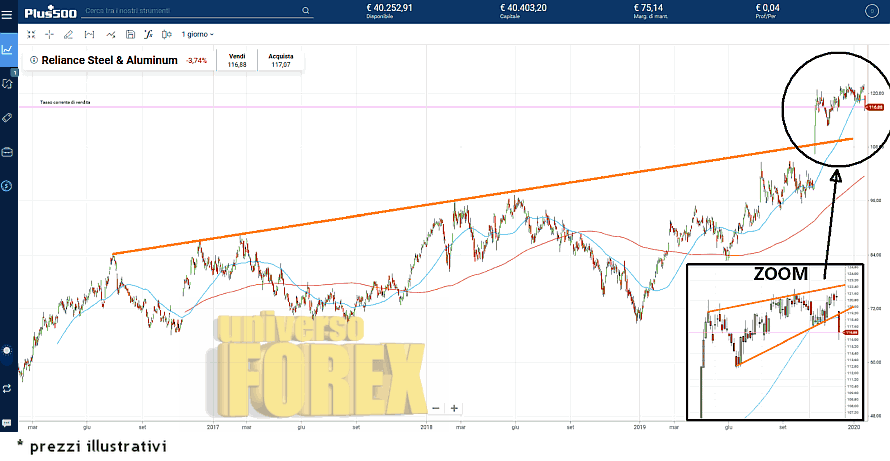
Task: Zoom out chart with minus button
Action: pos(436,408)
